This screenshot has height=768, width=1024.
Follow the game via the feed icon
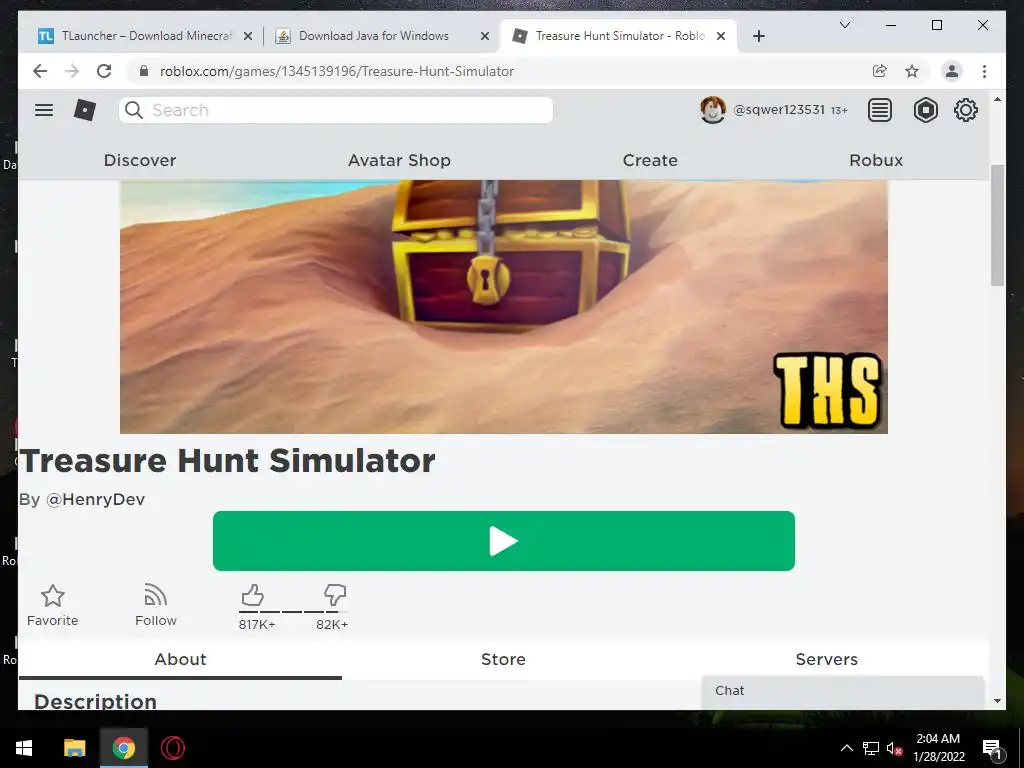pos(155,595)
